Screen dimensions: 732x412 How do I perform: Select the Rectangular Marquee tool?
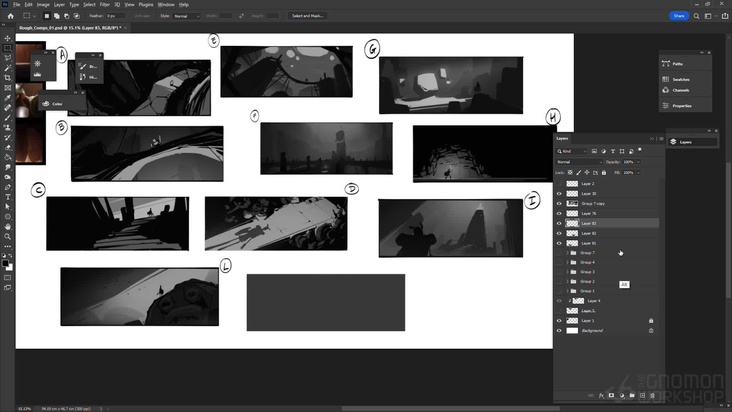pos(8,48)
